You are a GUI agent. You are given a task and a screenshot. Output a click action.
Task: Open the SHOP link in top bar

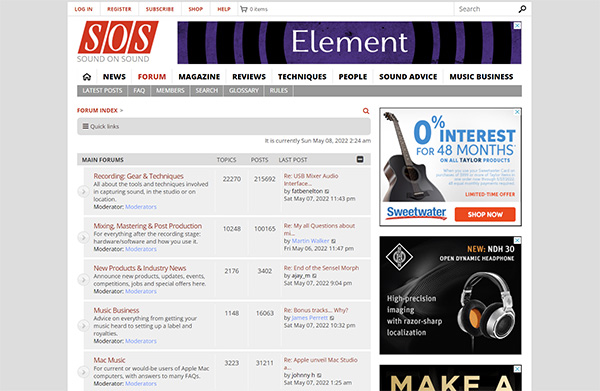point(196,9)
